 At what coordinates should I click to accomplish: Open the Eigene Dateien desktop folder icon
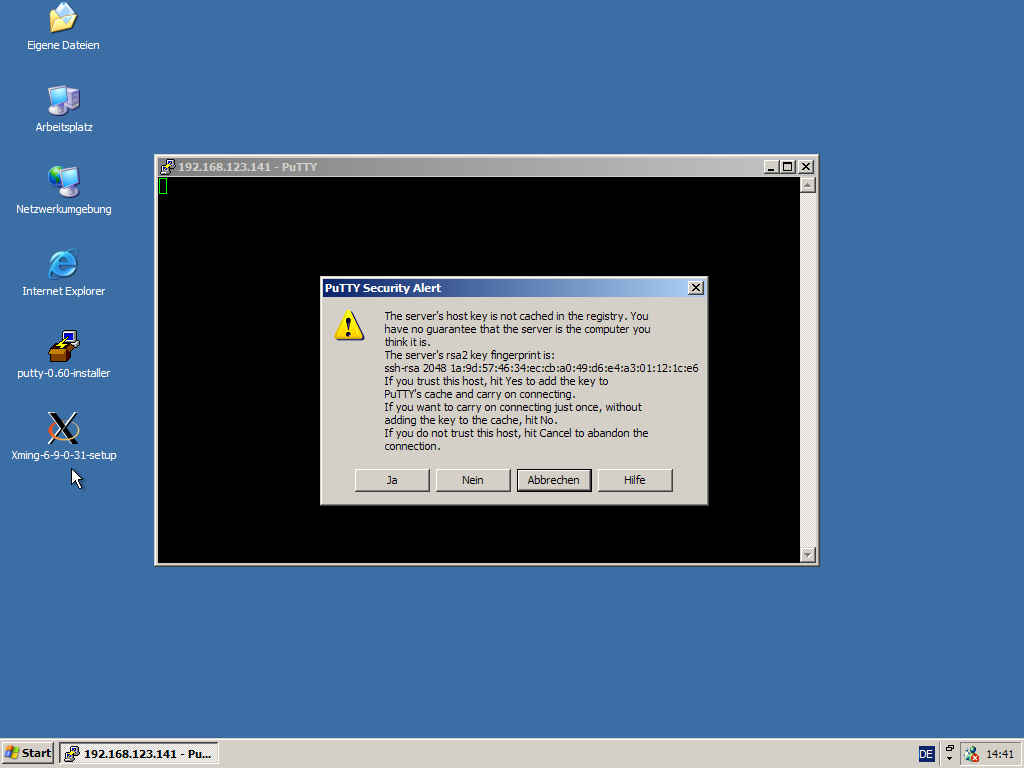tap(63, 18)
